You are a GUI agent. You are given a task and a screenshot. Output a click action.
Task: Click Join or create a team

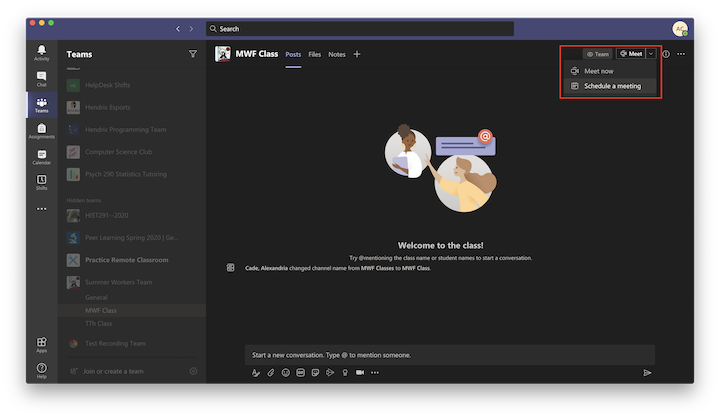[113, 371]
